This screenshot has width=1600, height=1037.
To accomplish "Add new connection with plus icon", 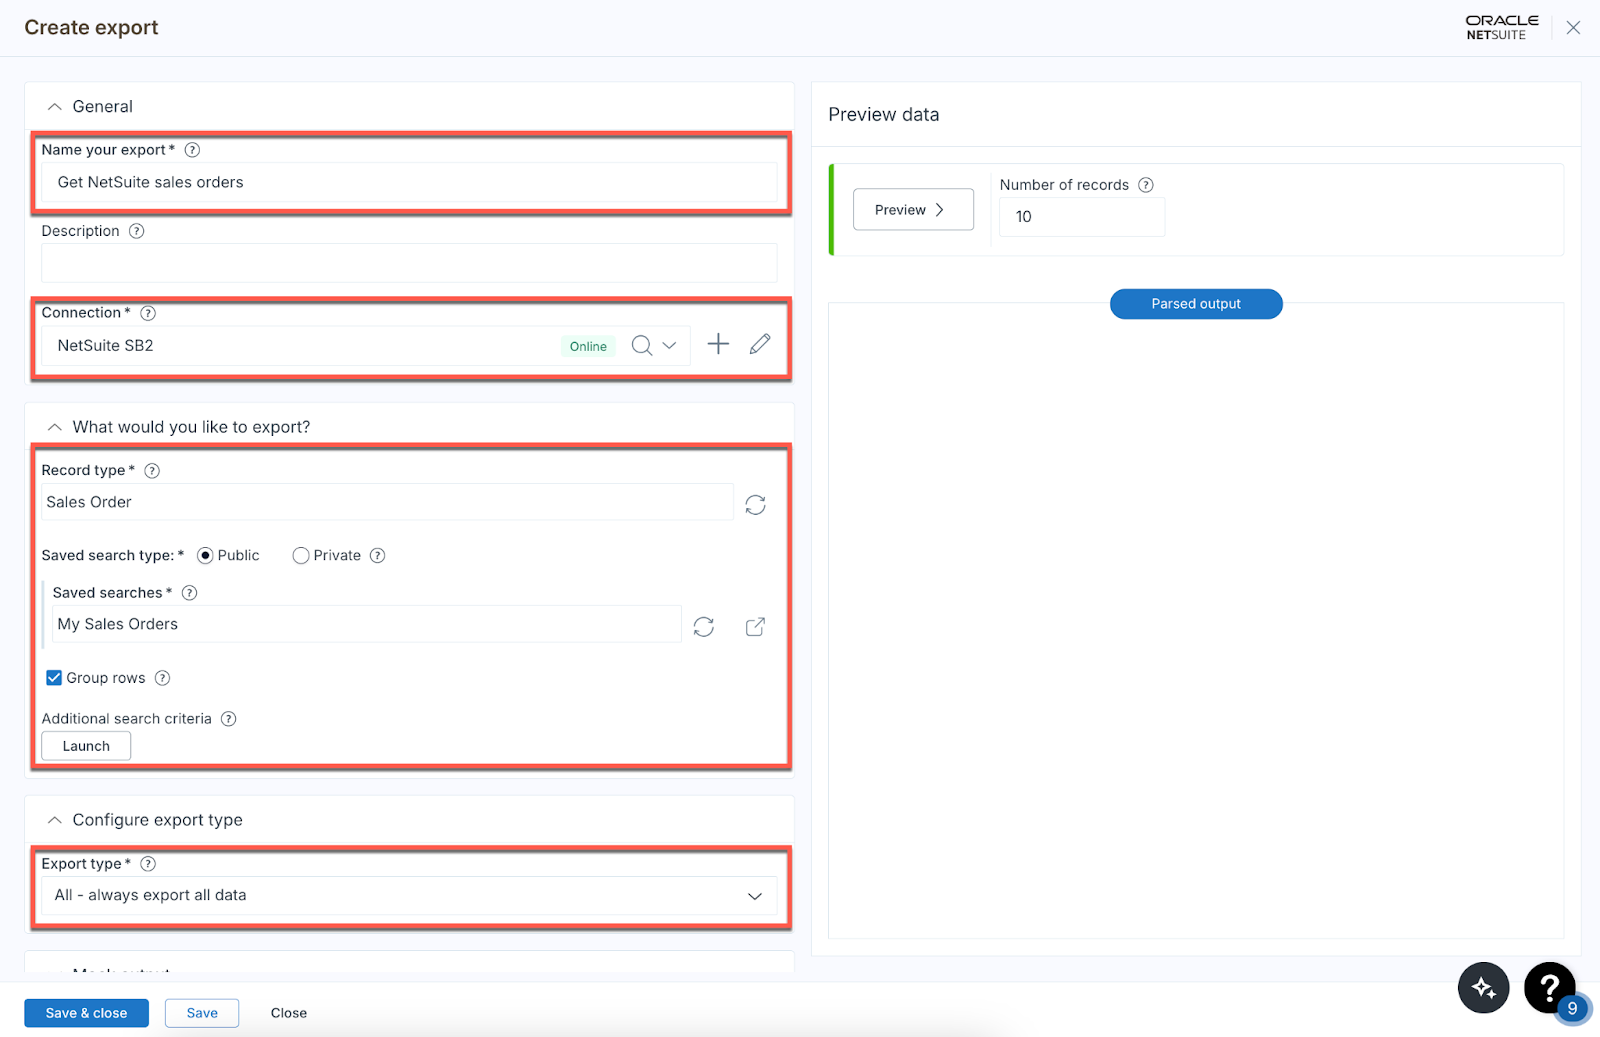I will point(718,344).
